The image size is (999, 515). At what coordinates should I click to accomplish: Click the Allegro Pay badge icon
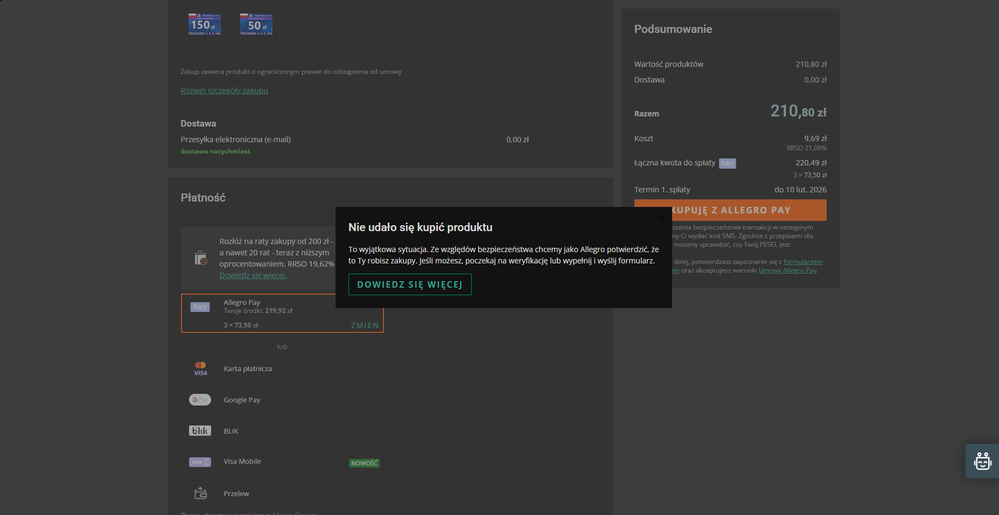click(200, 307)
